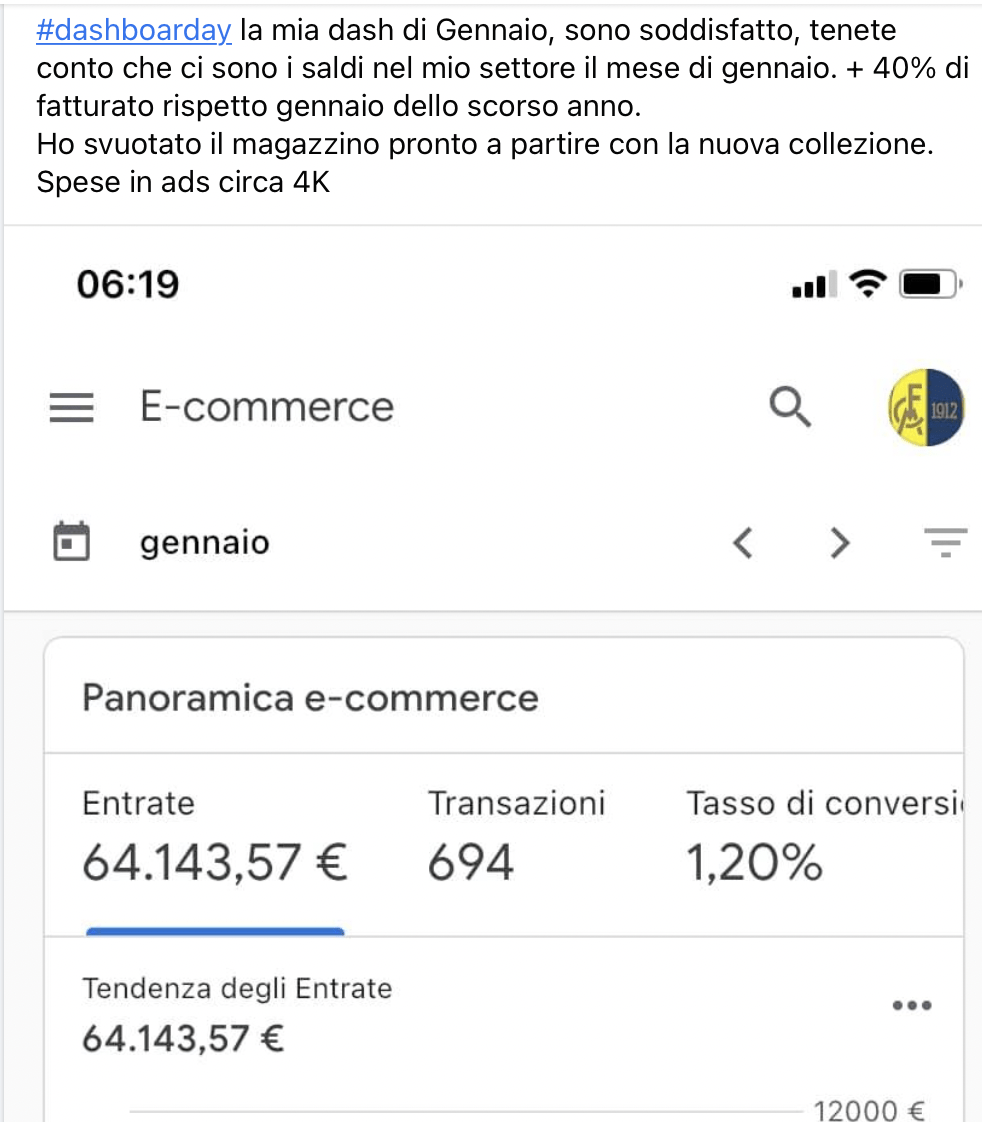Tap the battery status icon

(x=930, y=284)
